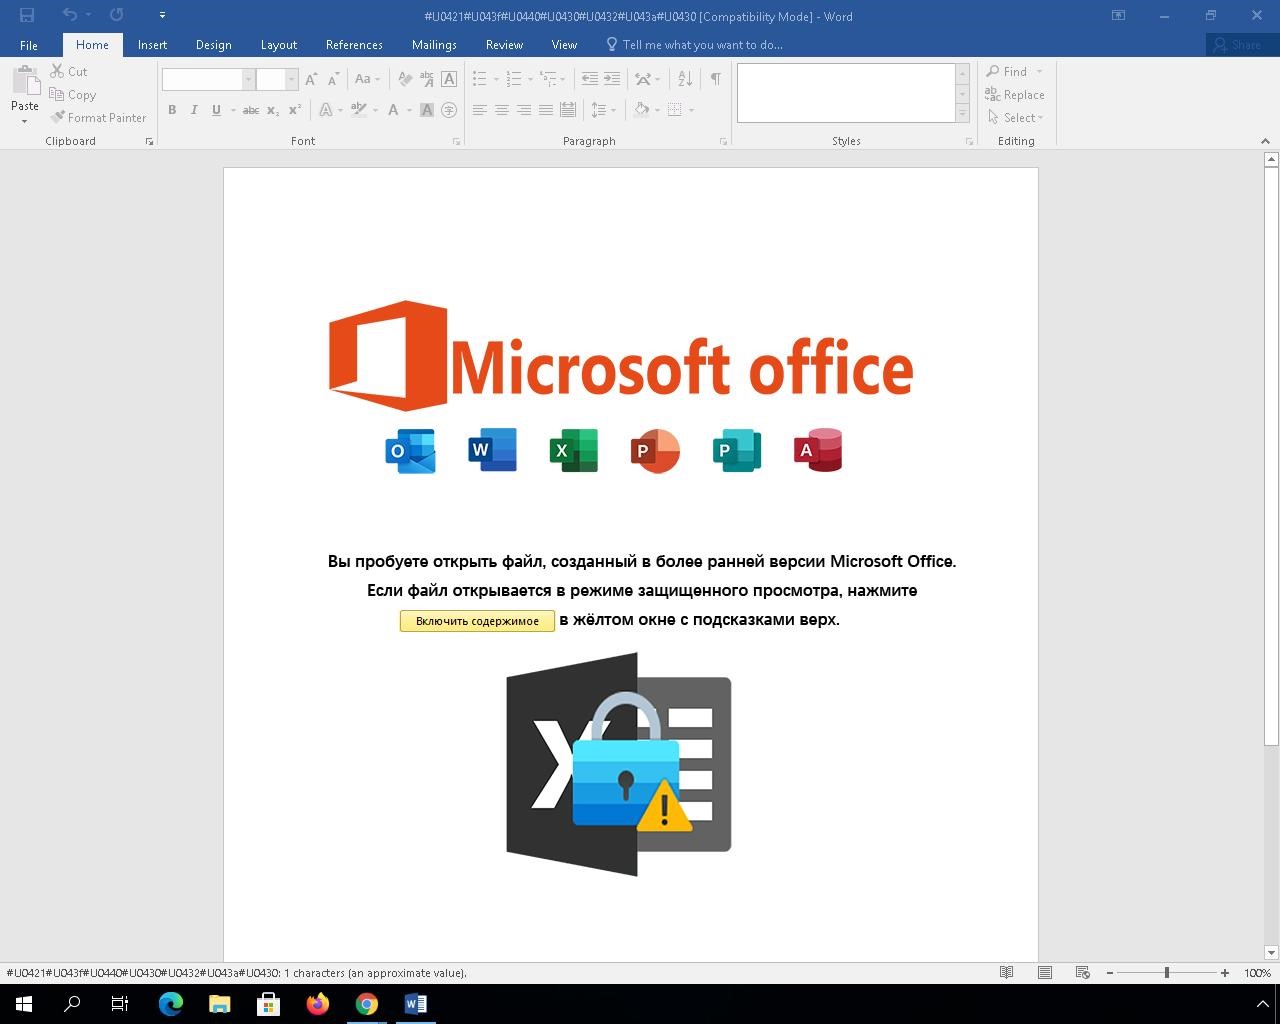Image resolution: width=1280 pixels, height=1024 pixels.
Task: Open Line and Paragraph Spacing dropdown
Action: (x=603, y=110)
